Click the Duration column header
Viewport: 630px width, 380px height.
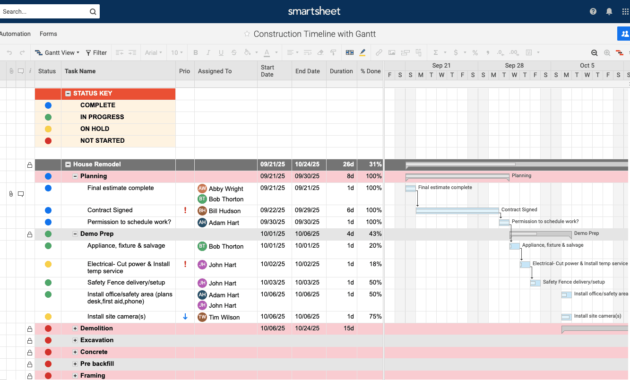(x=342, y=71)
